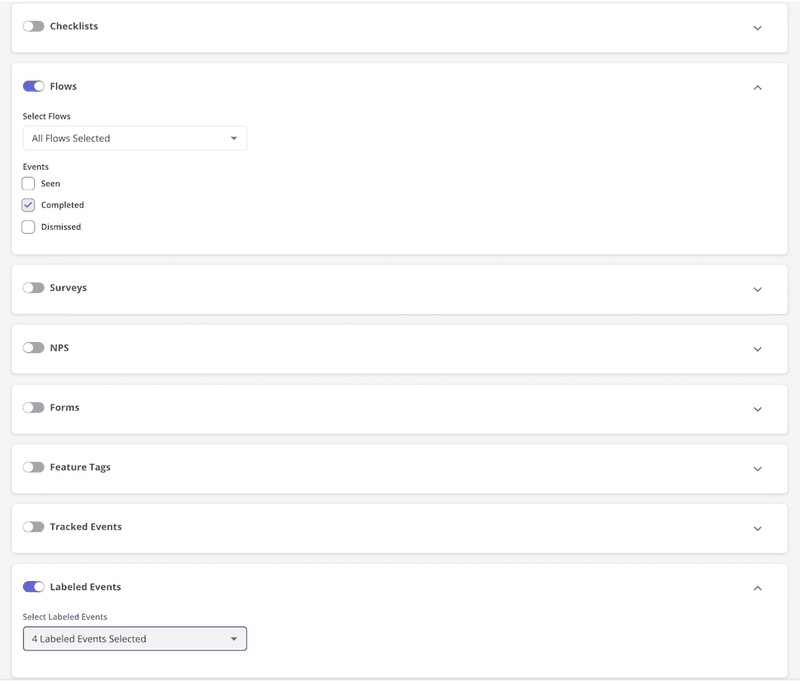
Task: Open the 4 Labeled Events Selected dropdown
Action: pos(135,638)
